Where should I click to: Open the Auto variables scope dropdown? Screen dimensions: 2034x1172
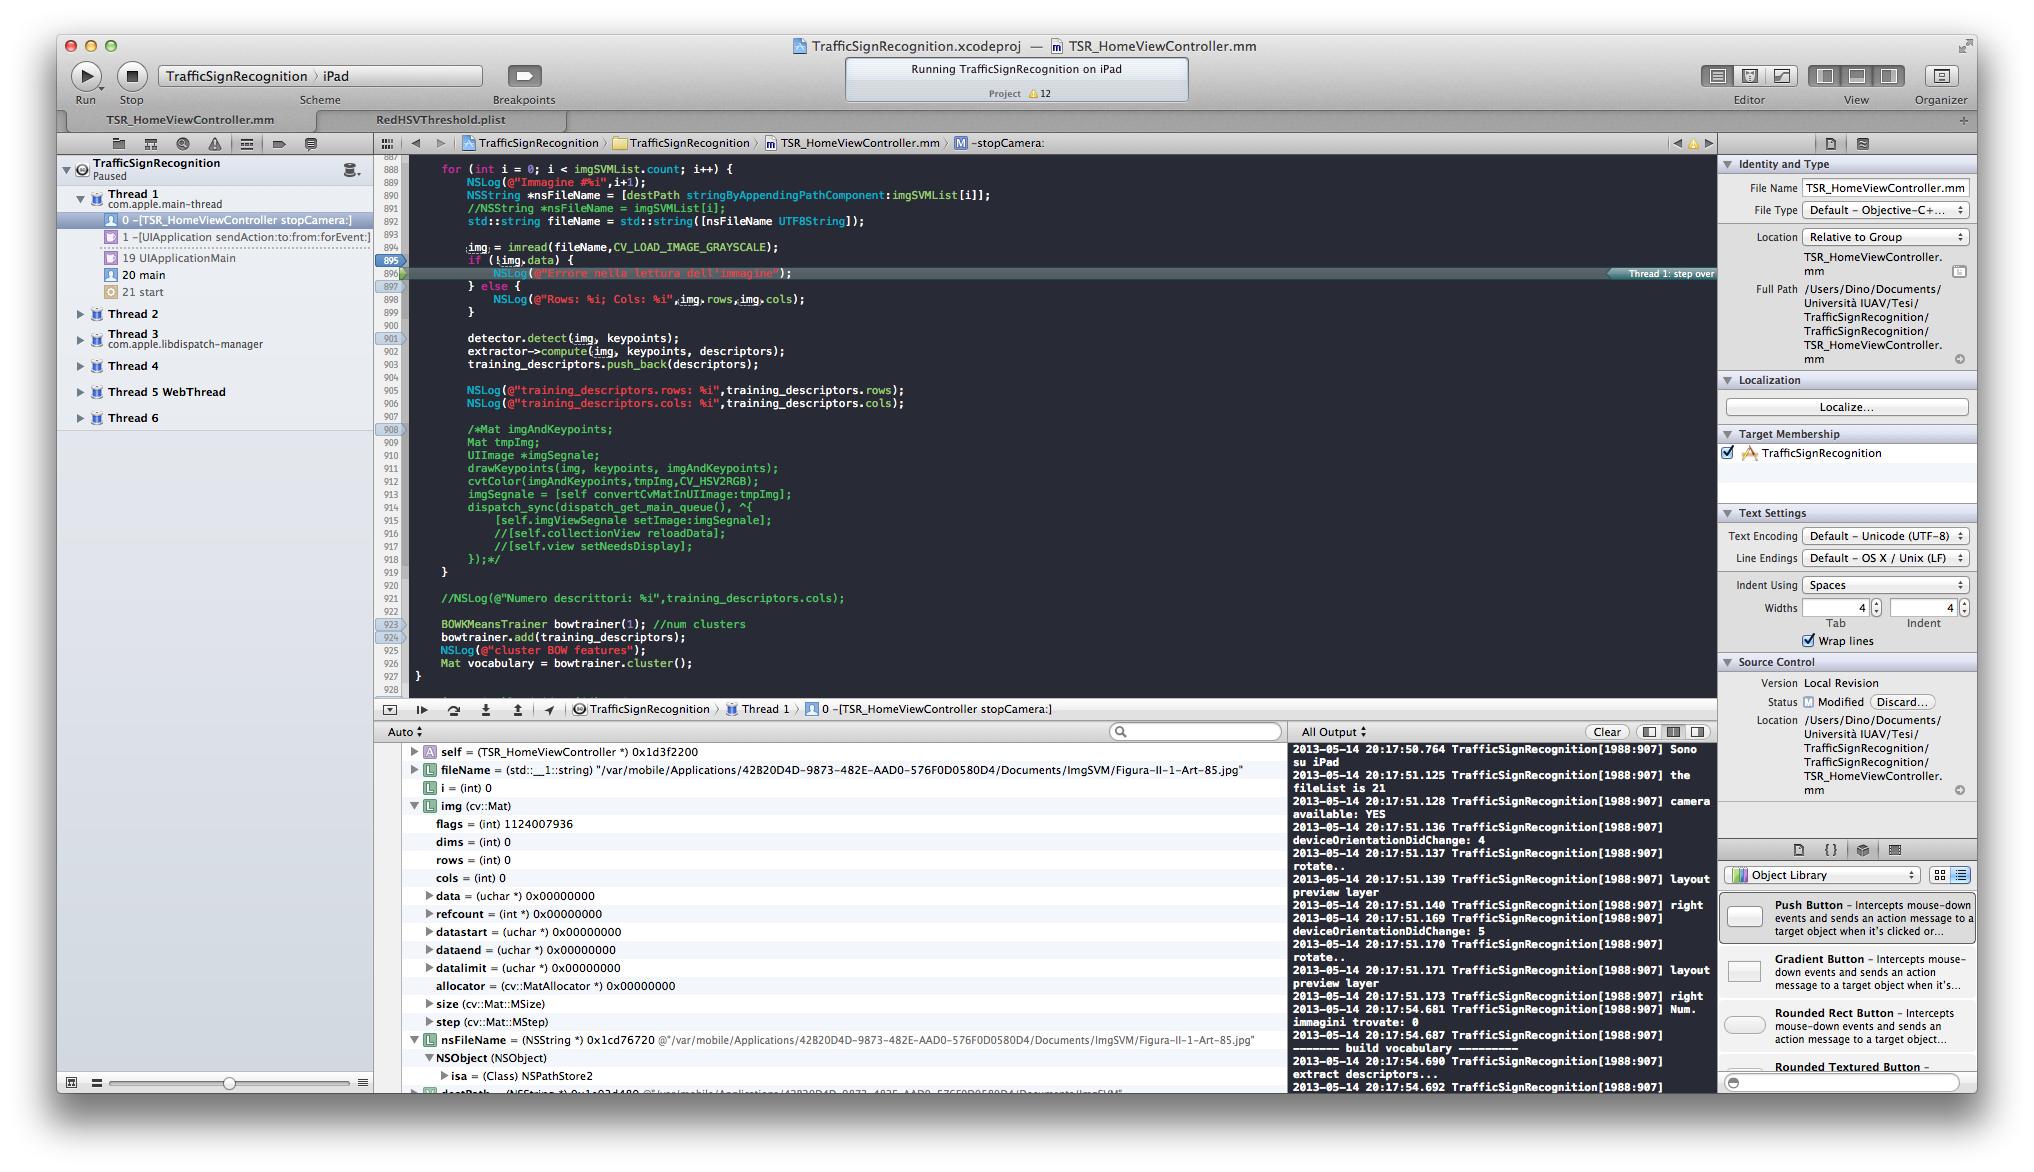(405, 732)
